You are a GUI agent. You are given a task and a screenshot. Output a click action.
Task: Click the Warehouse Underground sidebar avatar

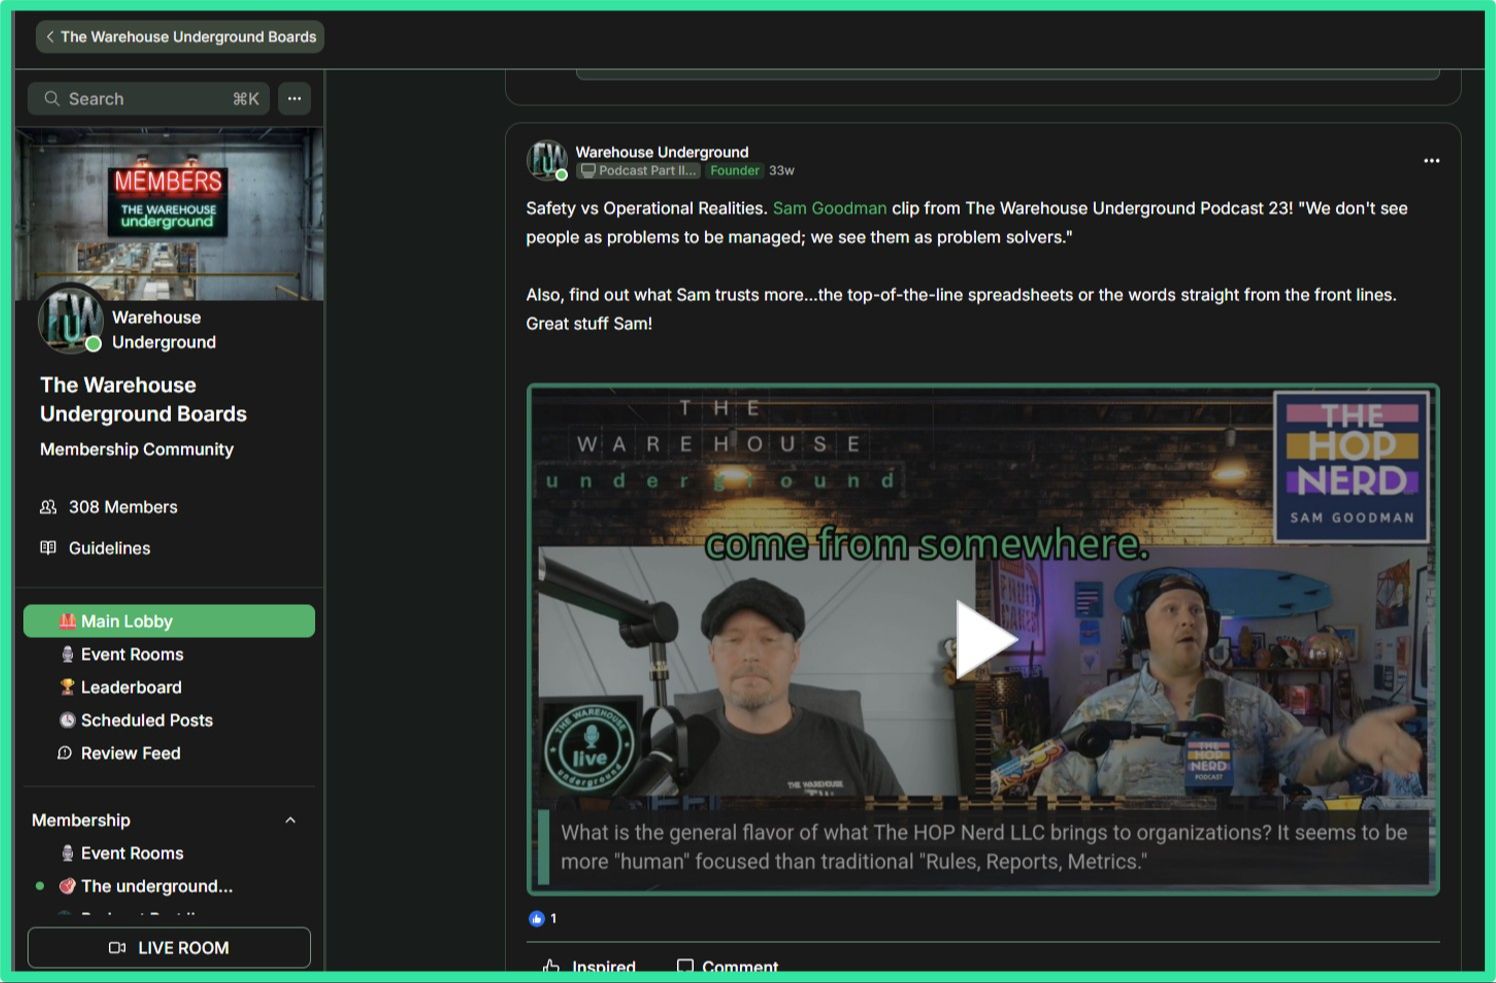(71, 320)
